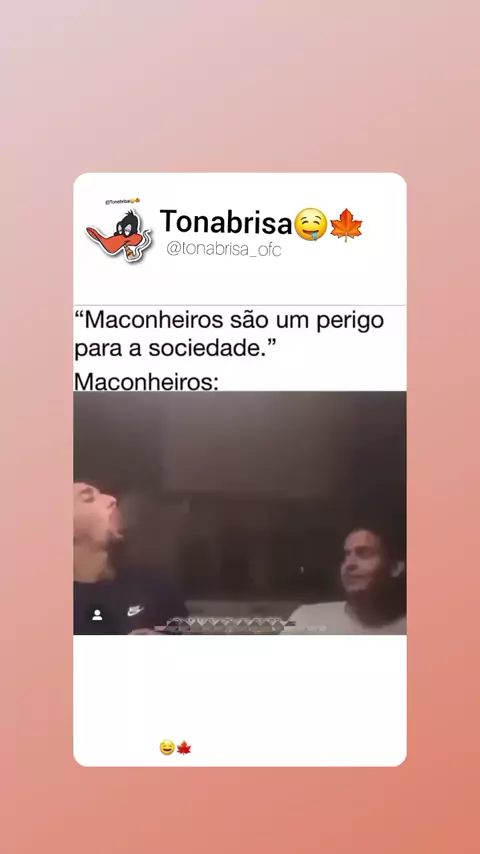
Task: Tap the "Maconheiros:" caption label
Action: pos(146,382)
